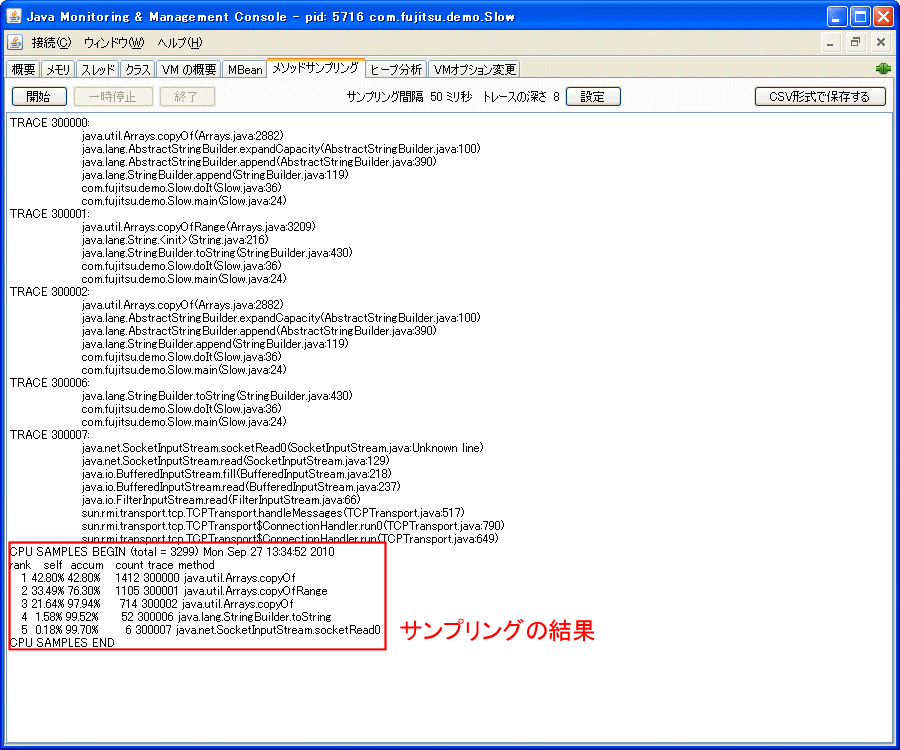This screenshot has width=900, height=750.
Task: Open the ヘルプ(H) menu
Action: tap(180, 43)
